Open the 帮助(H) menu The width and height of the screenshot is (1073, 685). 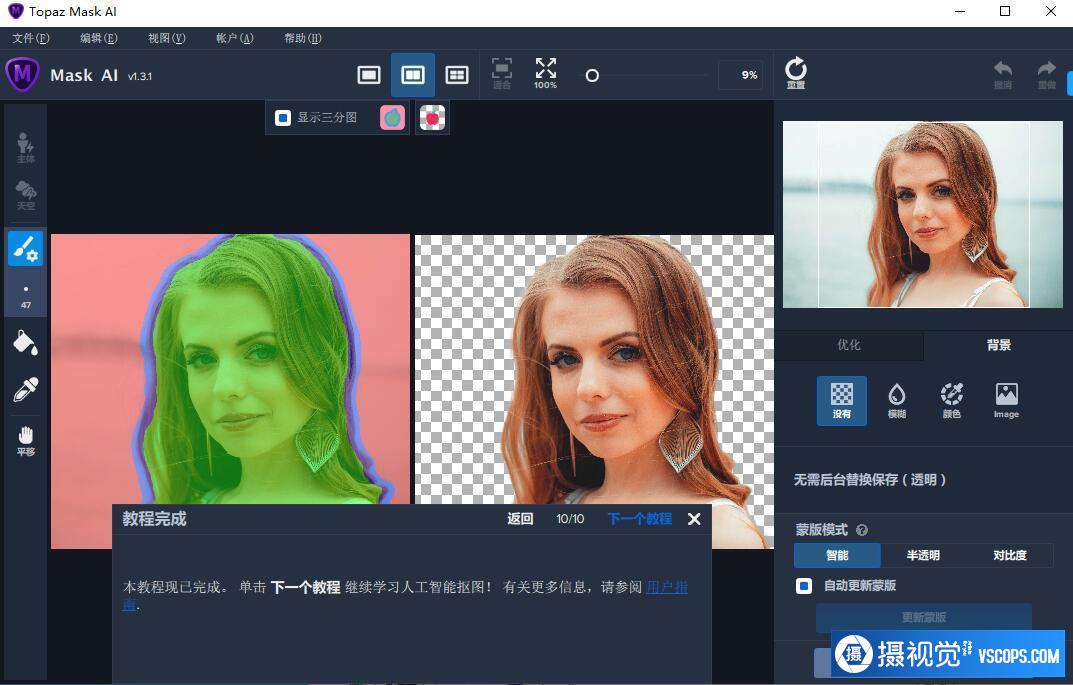click(302, 38)
